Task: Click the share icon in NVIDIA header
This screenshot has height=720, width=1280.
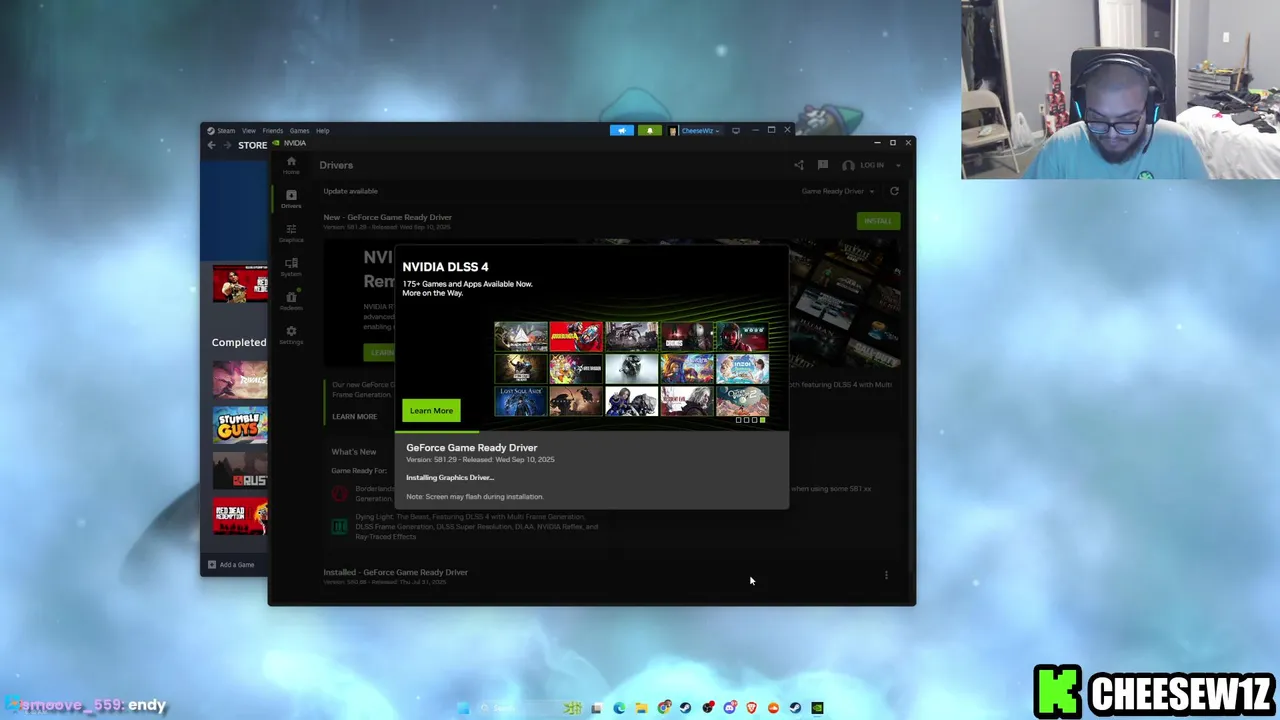Action: pyautogui.click(x=799, y=165)
